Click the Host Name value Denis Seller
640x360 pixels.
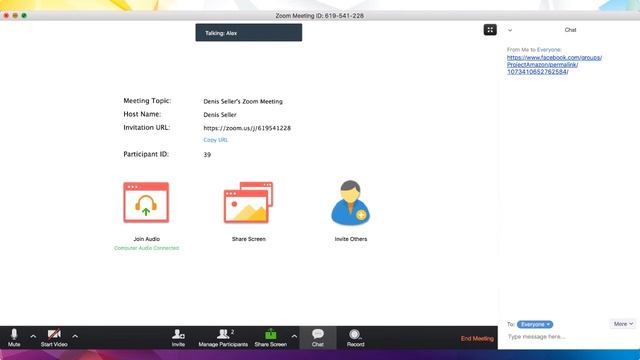click(220, 115)
